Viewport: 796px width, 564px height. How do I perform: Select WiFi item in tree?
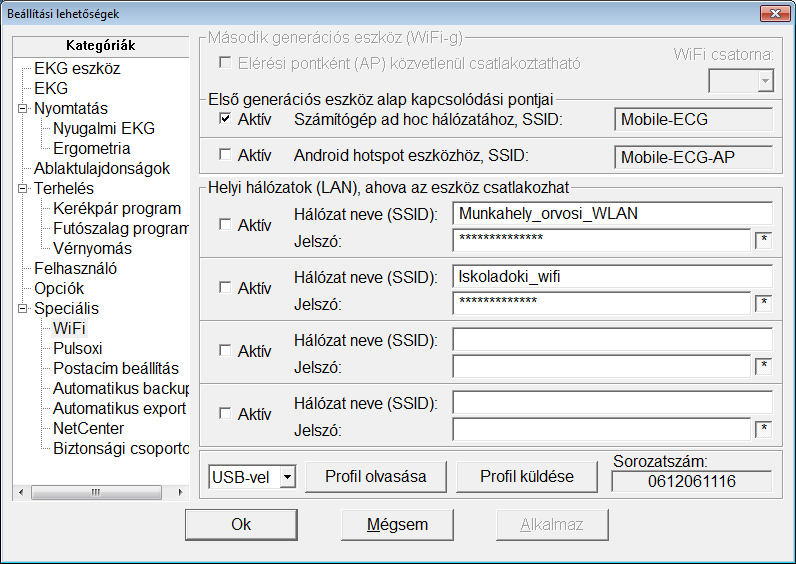[x=69, y=328]
